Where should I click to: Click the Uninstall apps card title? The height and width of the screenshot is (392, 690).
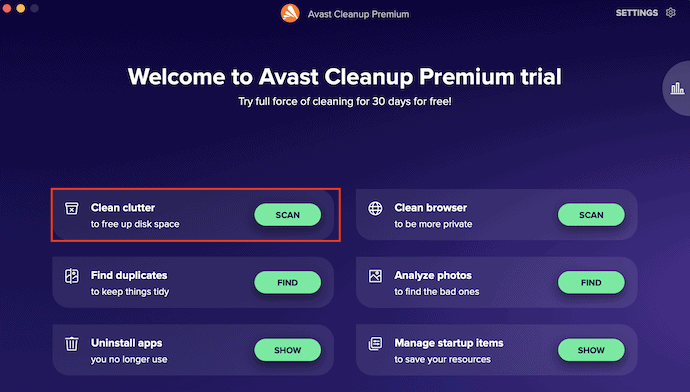127,343
